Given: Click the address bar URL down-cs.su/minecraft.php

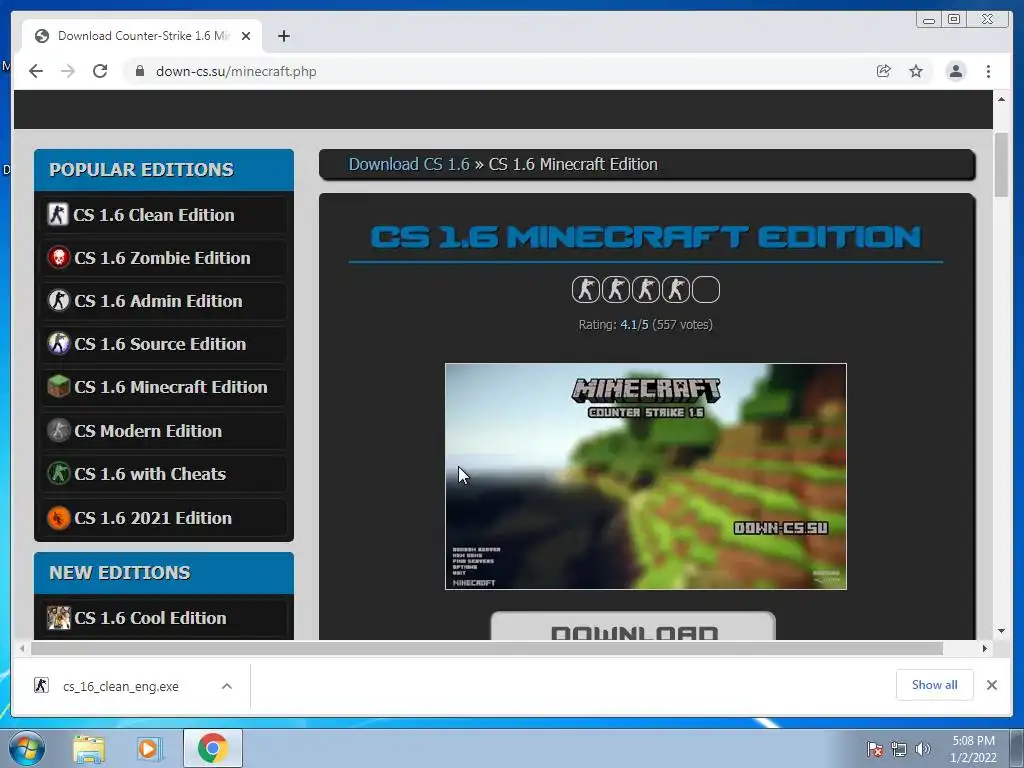Looking at the screenshot, I should (x=236, y=71).
